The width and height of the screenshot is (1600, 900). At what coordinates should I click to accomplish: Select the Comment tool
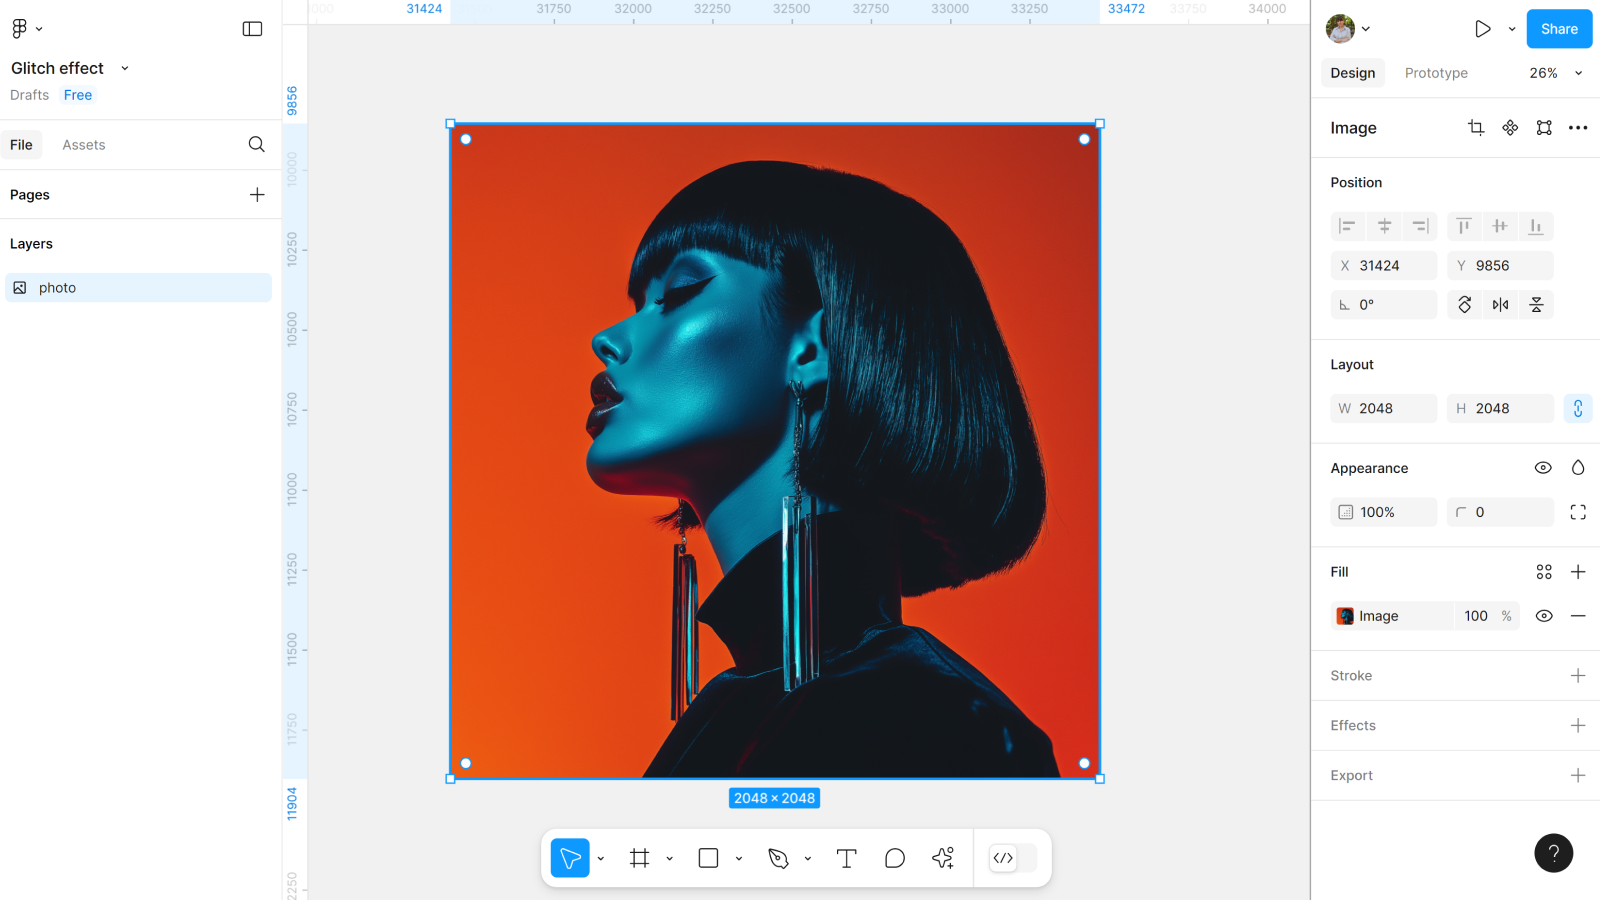(x=895, y=858)
